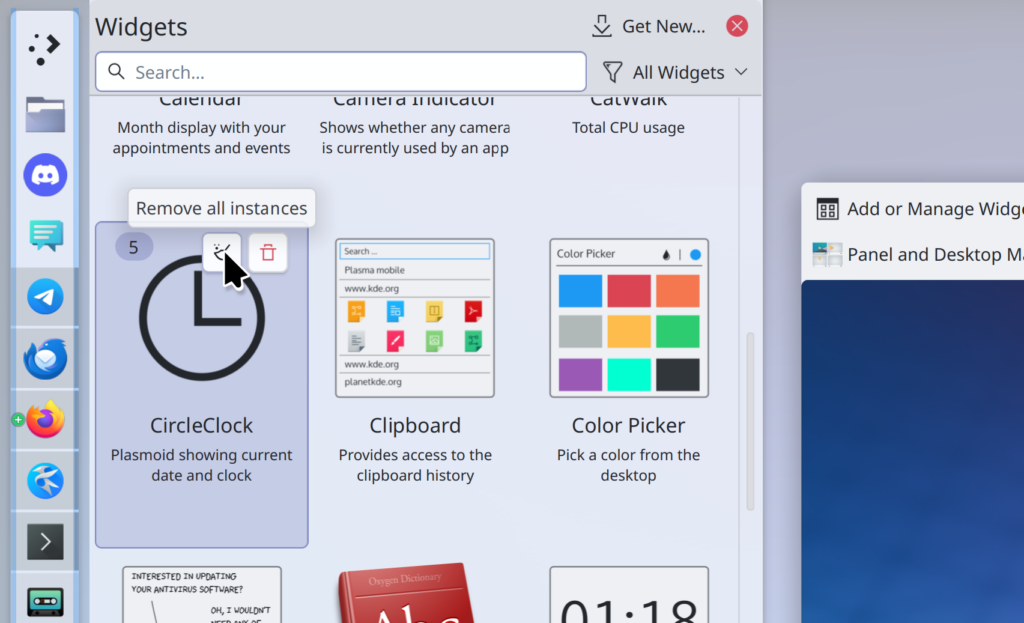Click the cassette tape app icon
The height and width of the screenshot is (623, 1024).
45,601
